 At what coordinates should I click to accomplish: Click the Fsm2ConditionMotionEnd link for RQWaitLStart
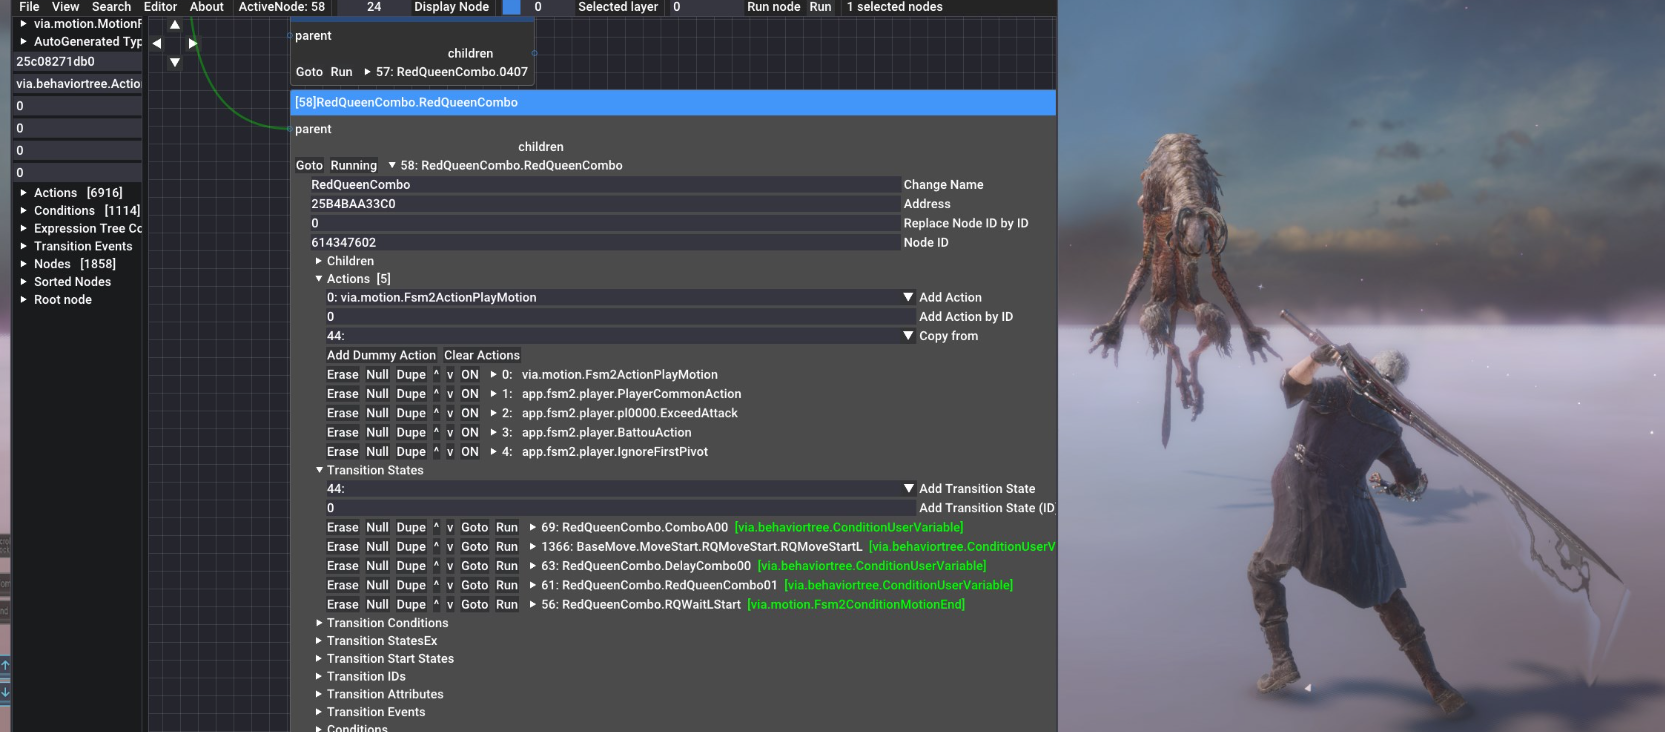[x=856, y=605]
